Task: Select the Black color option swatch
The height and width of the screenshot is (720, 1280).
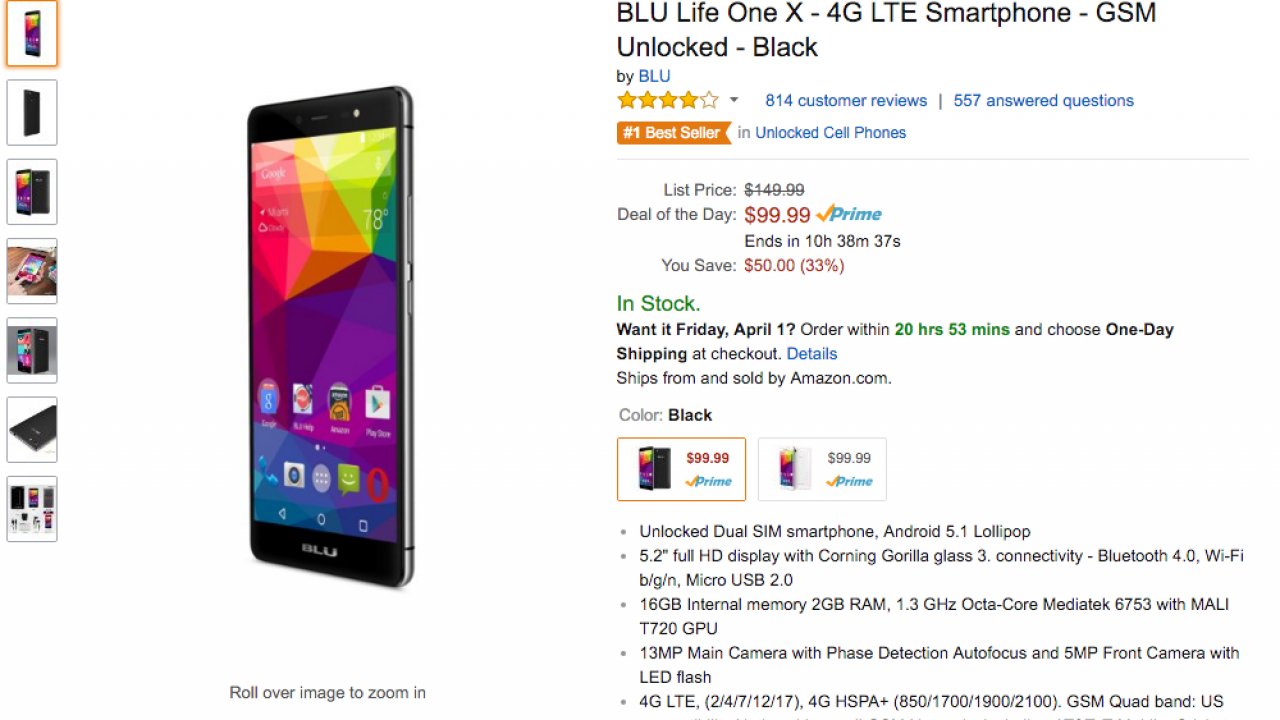Action: 681,469
